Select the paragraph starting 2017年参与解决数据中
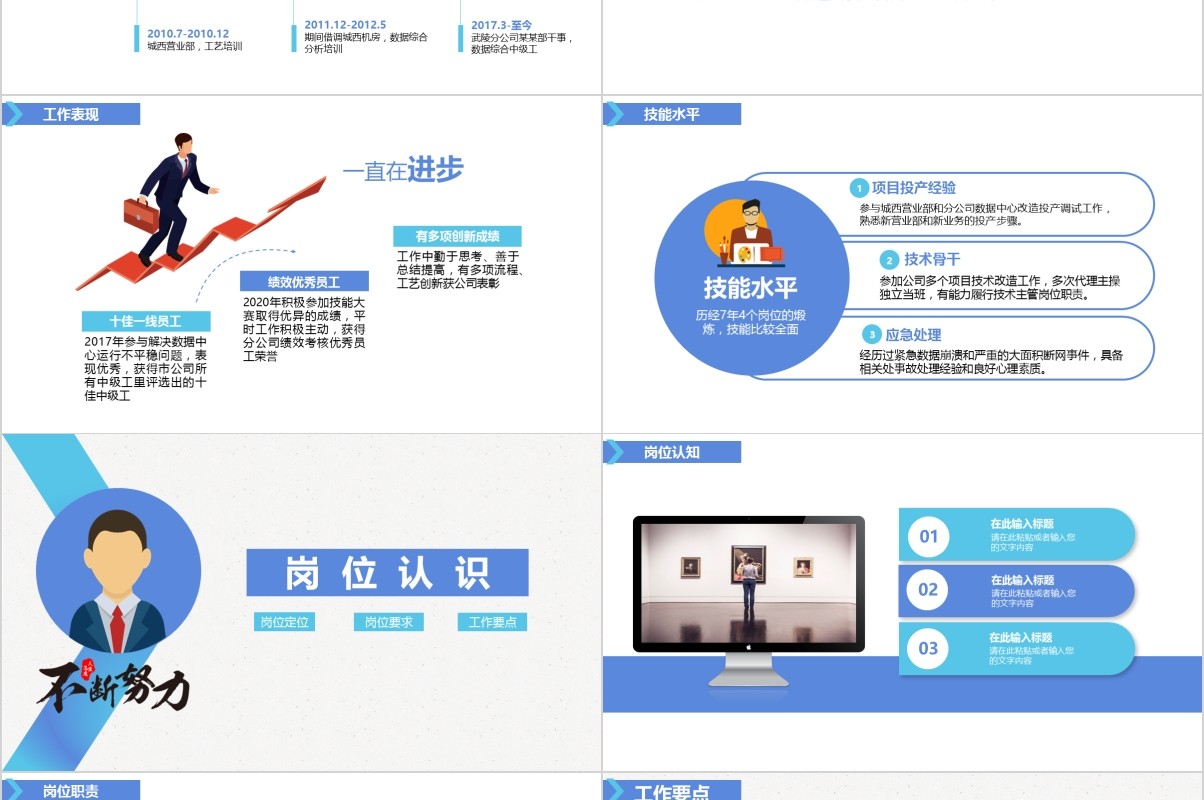The width and height of the screenshot is (1204, 800). pos(146,369)
